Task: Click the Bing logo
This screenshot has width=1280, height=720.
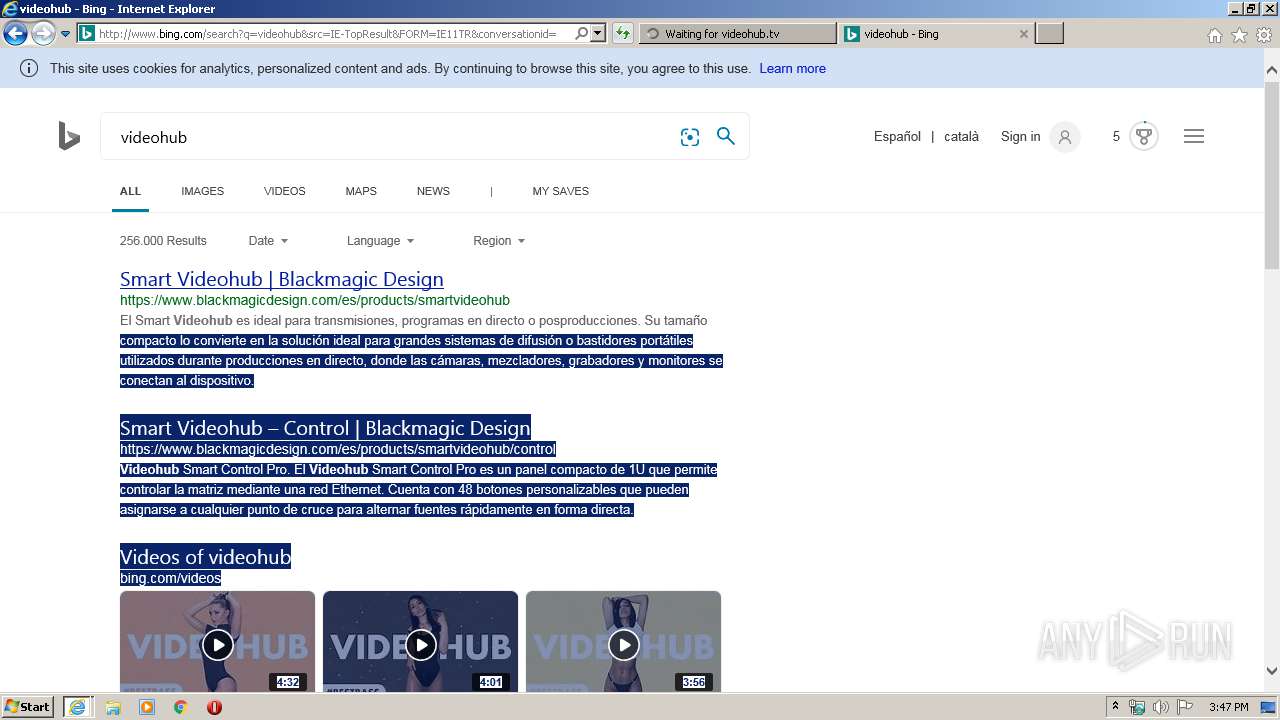Action: pyautogui.click(x=69, y=136)
